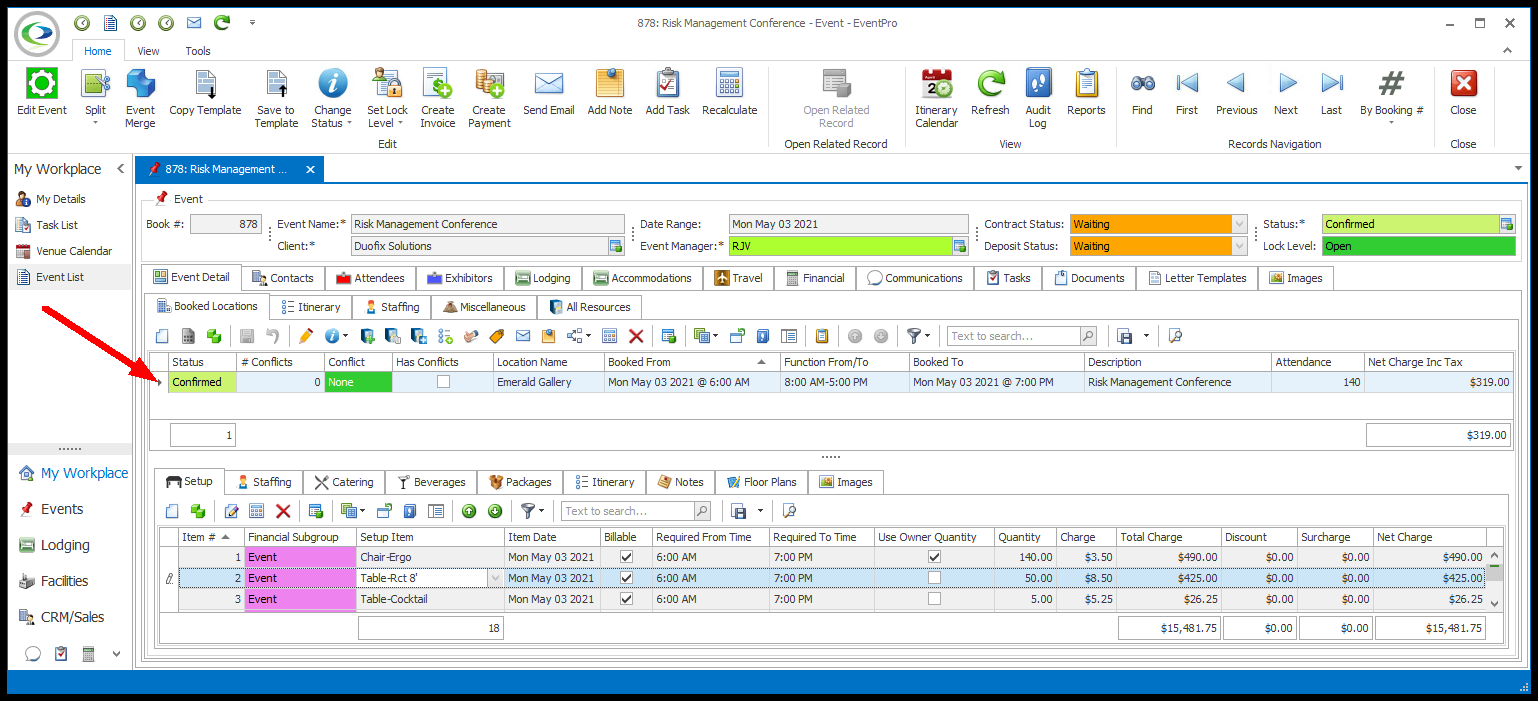
Task: Click Add Note in the ribbon
Action: (610, 93)
